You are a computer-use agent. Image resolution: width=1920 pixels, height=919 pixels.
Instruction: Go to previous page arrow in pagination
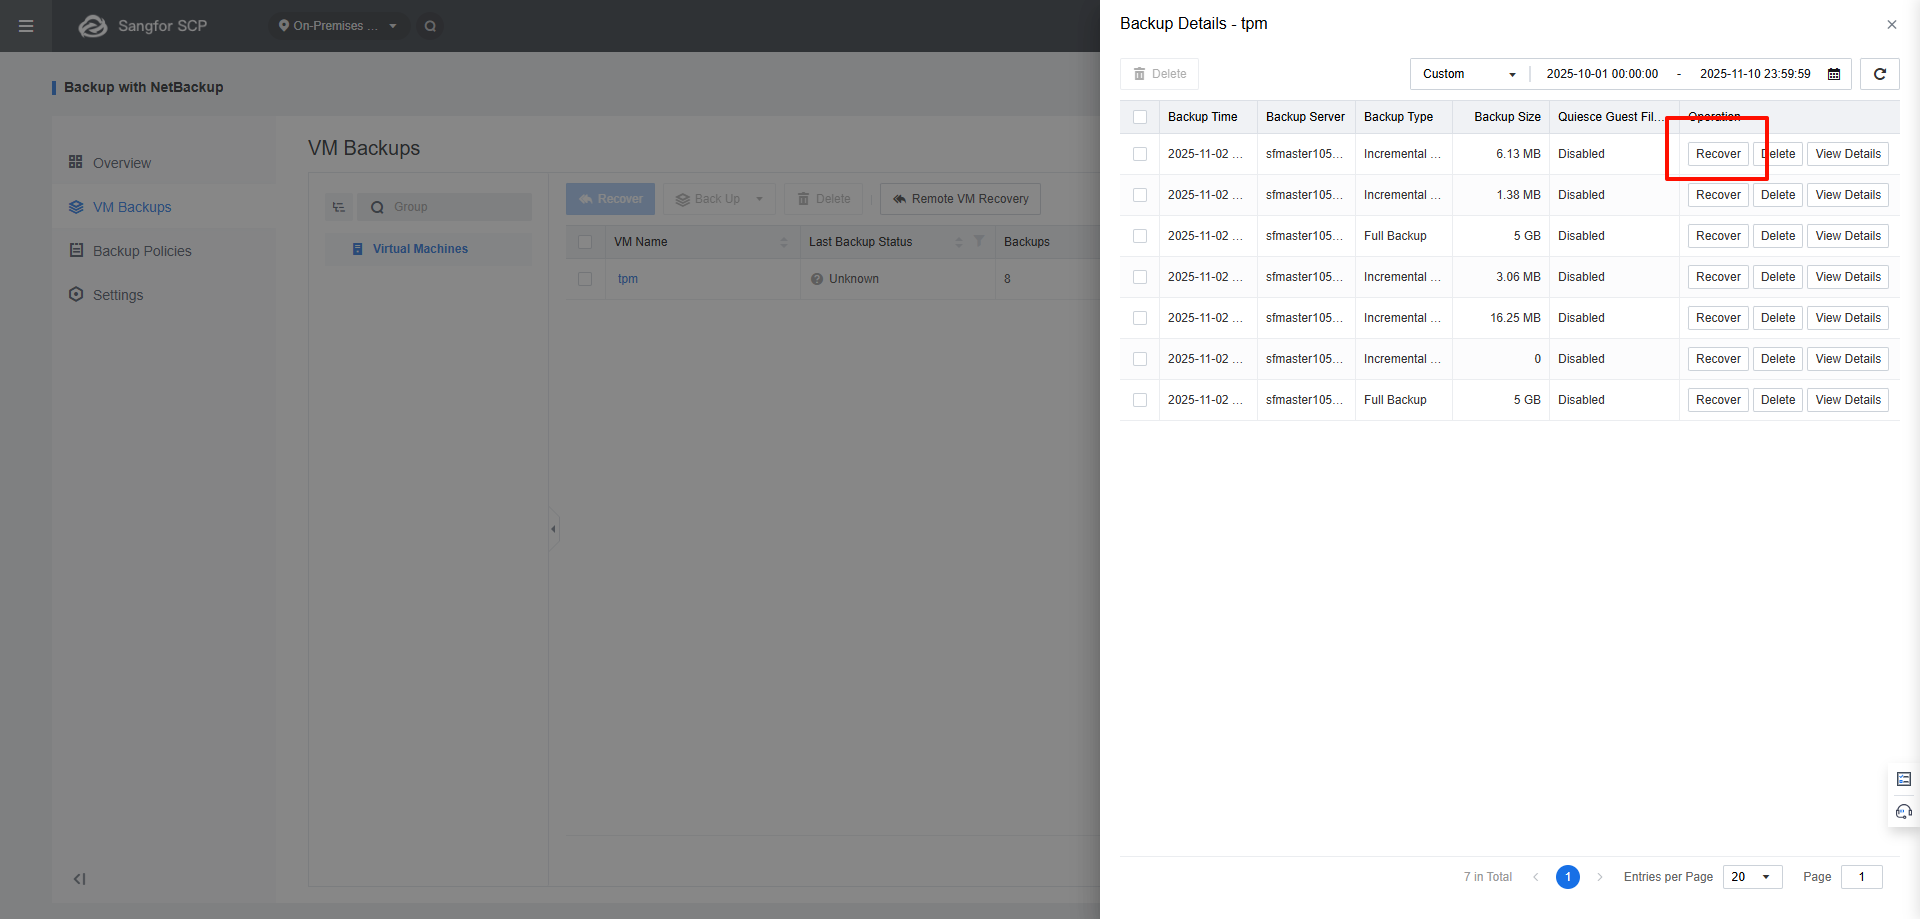click(x=1536, y=877)
